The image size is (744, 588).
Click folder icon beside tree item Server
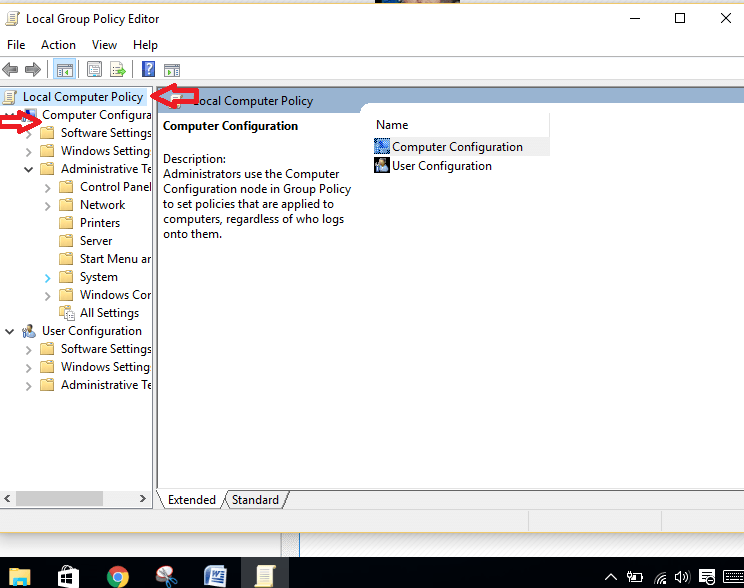tap(66, 241)
